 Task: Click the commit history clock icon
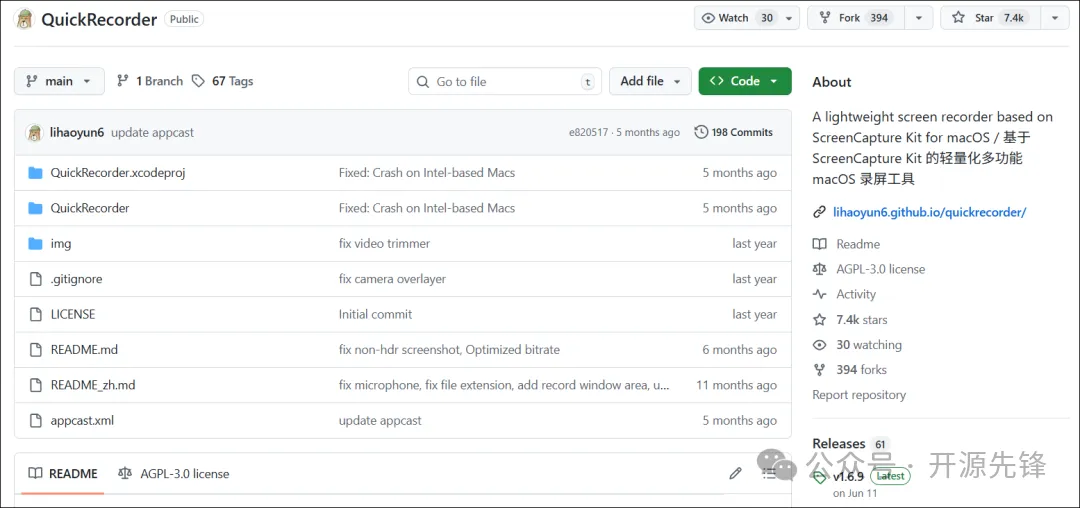click(701, 132)
